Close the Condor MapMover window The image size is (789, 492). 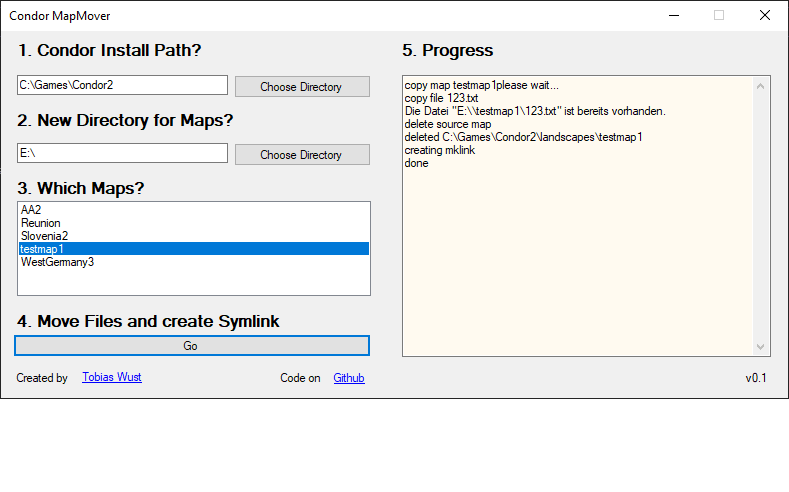[765, 16]
